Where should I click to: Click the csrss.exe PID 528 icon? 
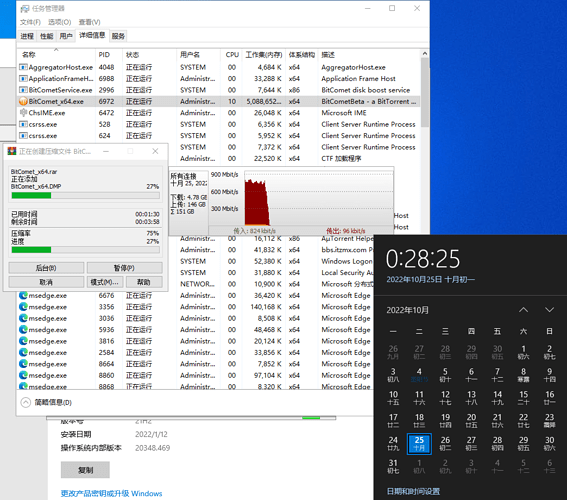[x=24, y=124]
